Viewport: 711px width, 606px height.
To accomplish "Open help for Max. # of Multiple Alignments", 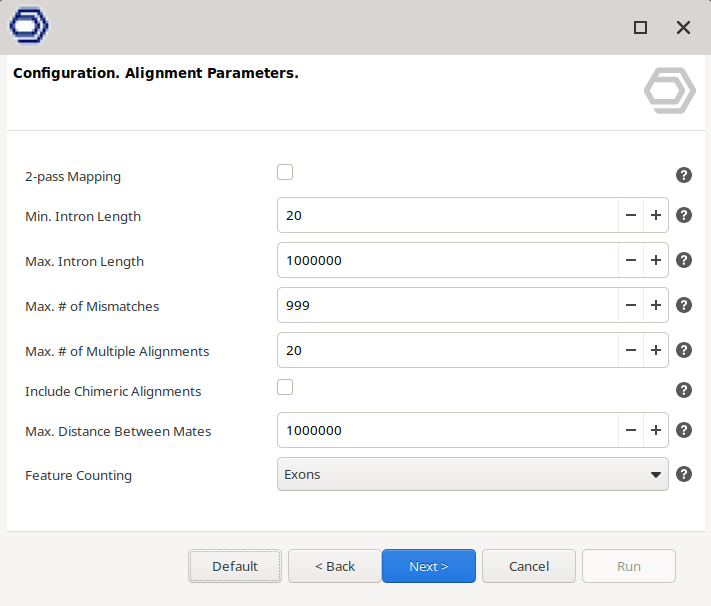I will (x=684, y=350).
